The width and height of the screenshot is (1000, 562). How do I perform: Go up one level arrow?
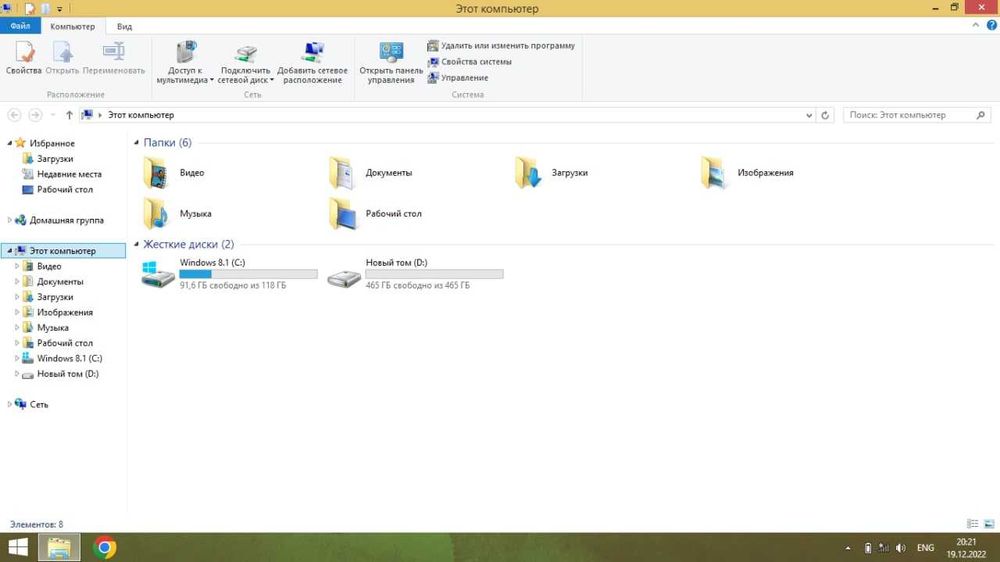click(69, 115)
